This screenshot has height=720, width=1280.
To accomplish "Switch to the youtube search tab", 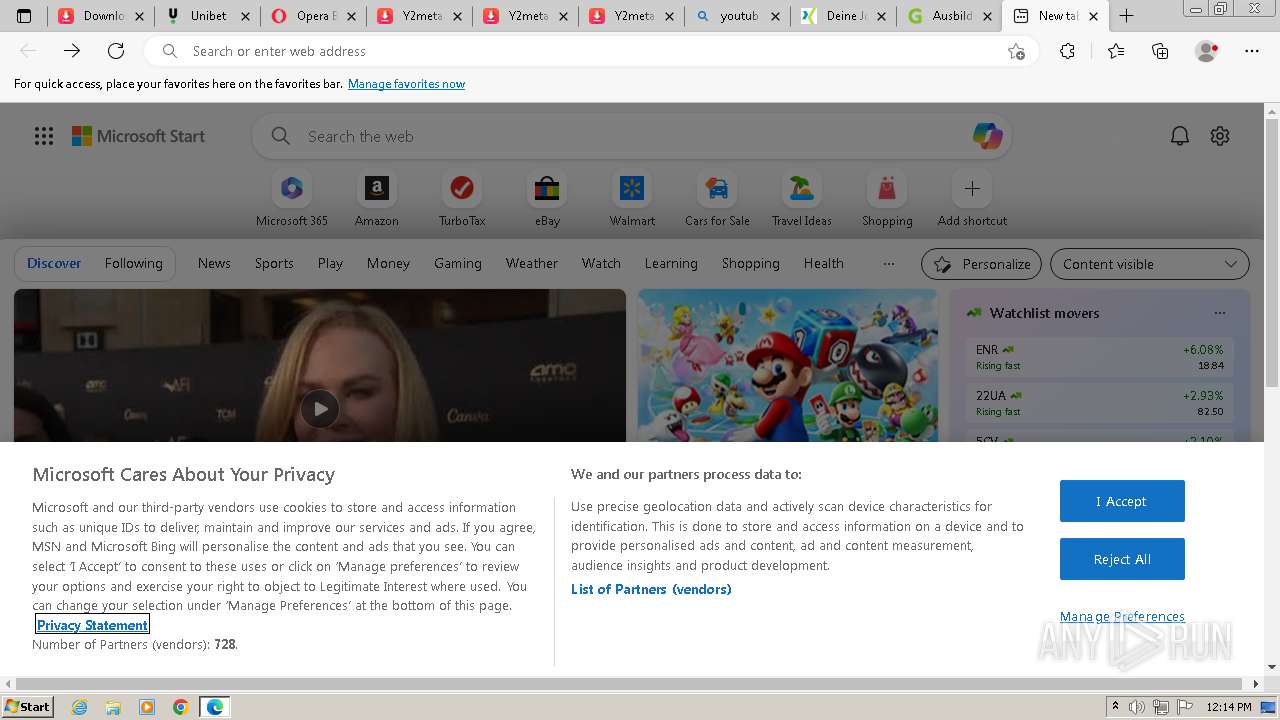I will point(737,16).
